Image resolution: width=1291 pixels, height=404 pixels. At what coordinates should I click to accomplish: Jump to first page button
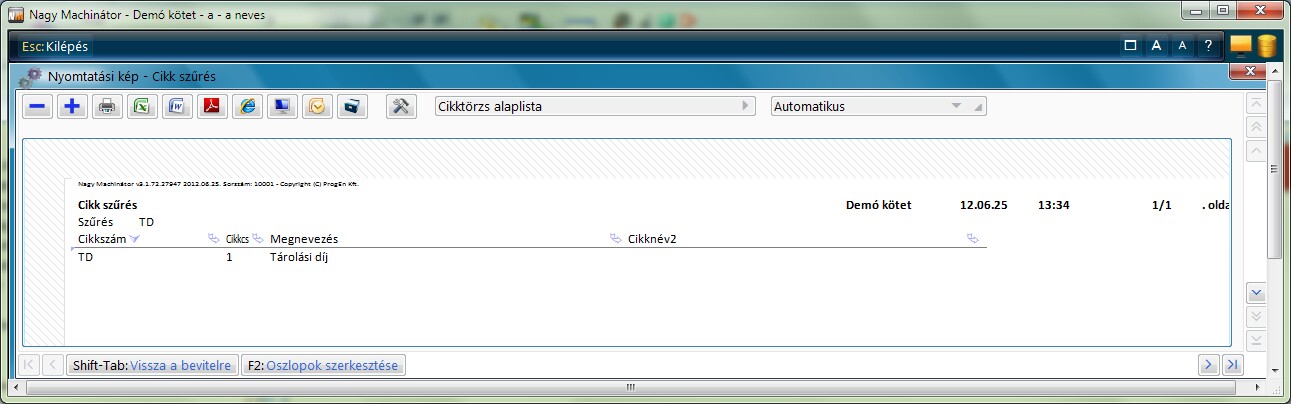(x=30, y=365)
